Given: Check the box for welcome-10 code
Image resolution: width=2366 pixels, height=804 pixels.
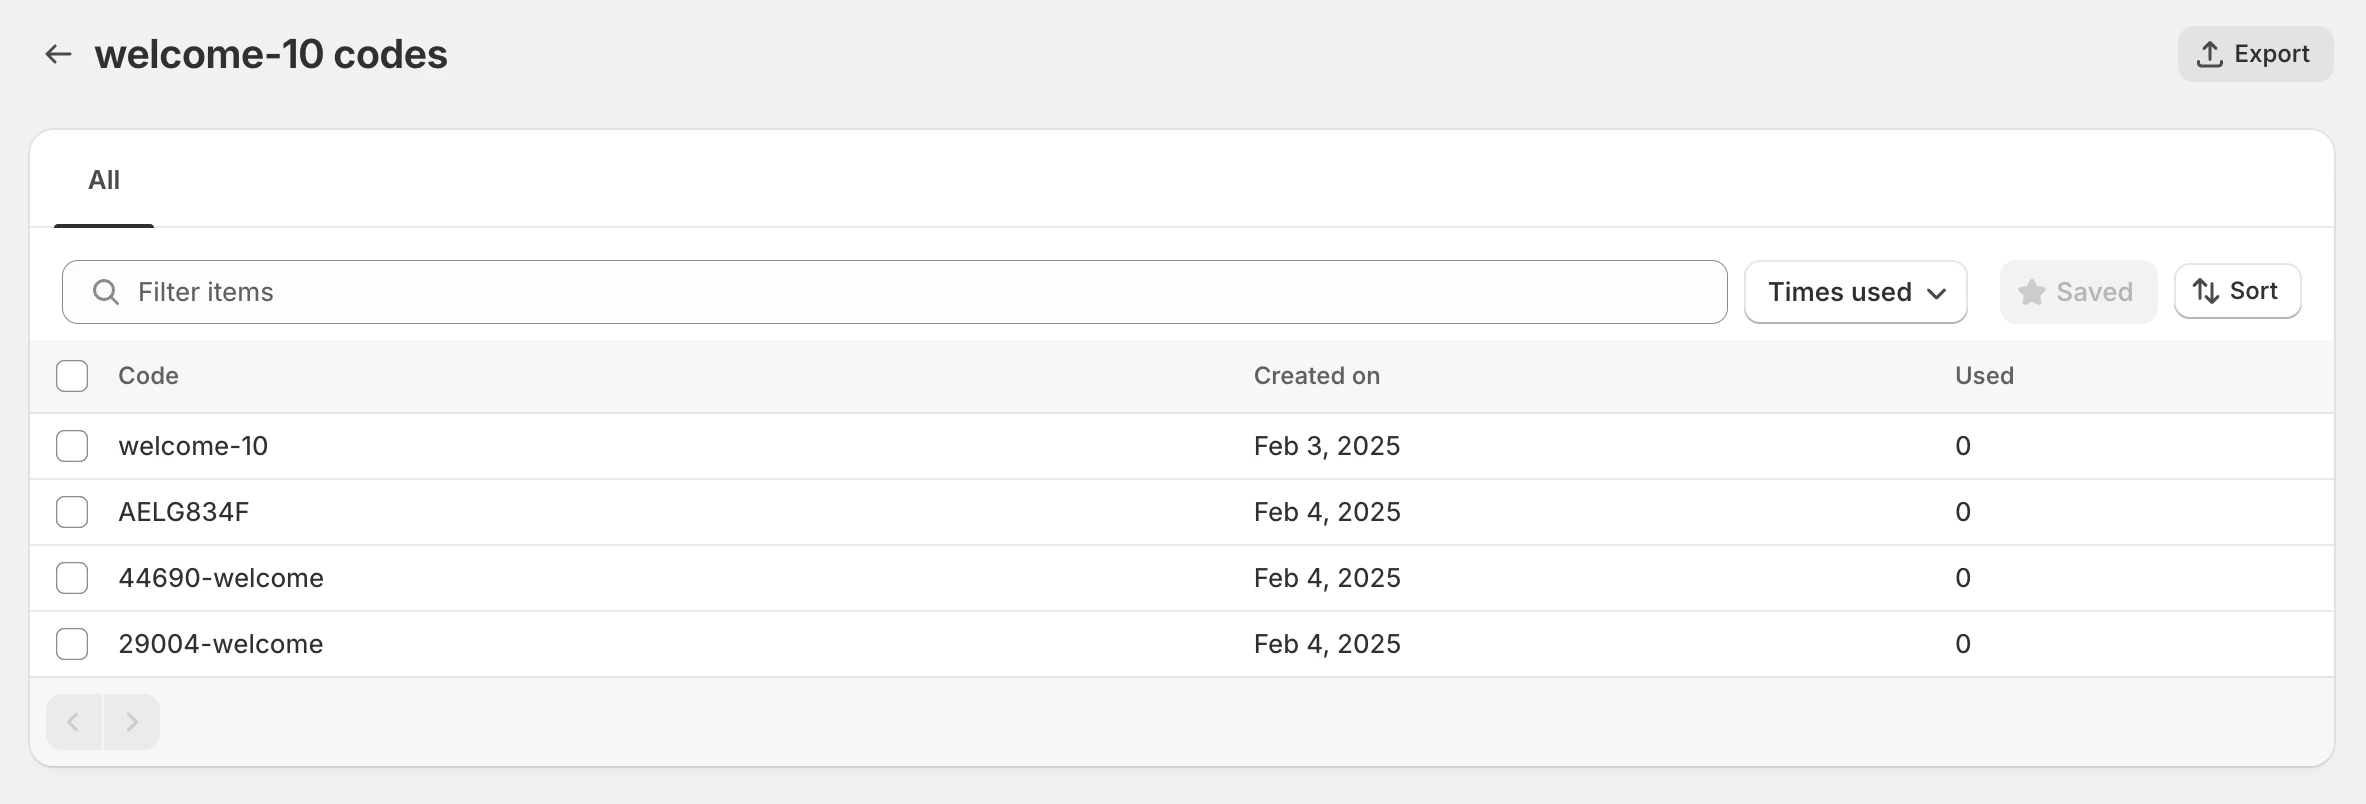Looking at the screenshot, I should [x=72, y=446].
